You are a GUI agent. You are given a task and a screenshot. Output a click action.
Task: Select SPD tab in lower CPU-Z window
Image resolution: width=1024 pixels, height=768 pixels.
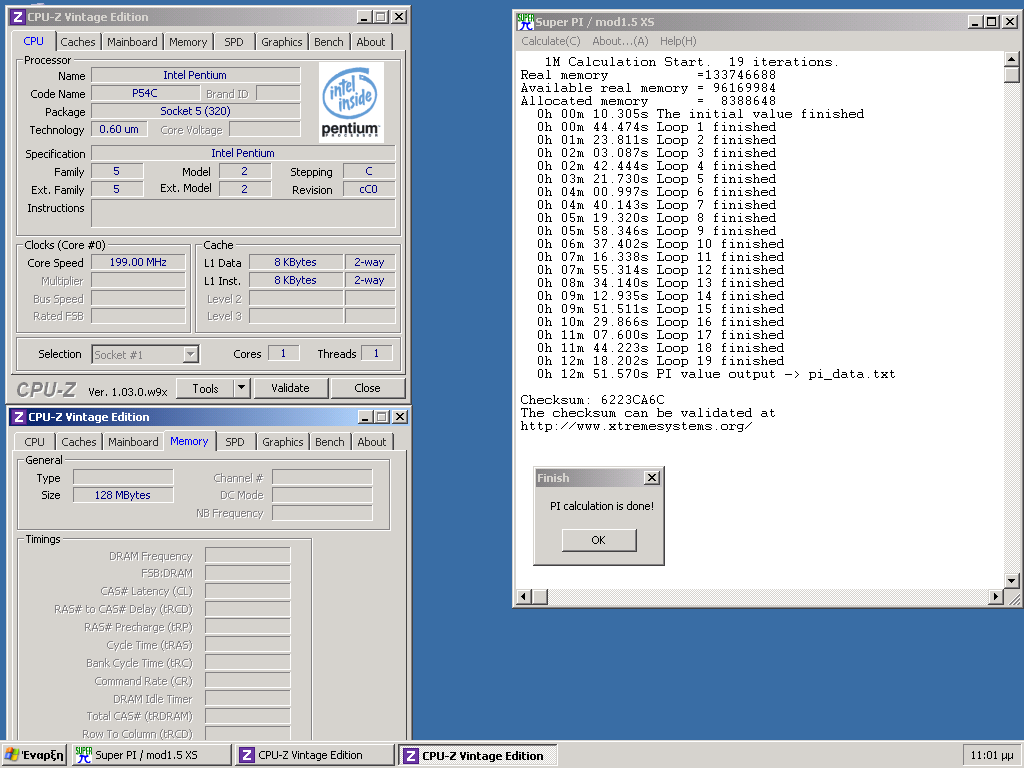(235, 442)
